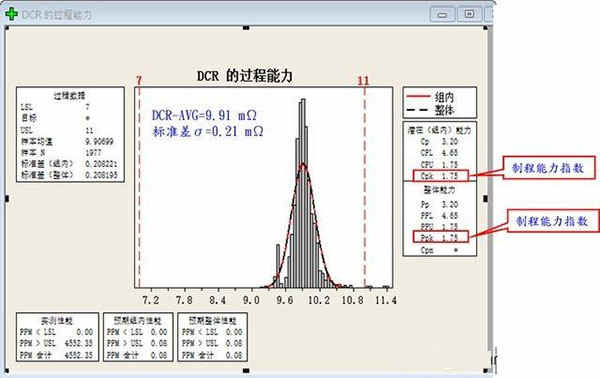The image size is (600, 378).
Task: Click the '实测性能' table heading
Action: tap(57, 321)
